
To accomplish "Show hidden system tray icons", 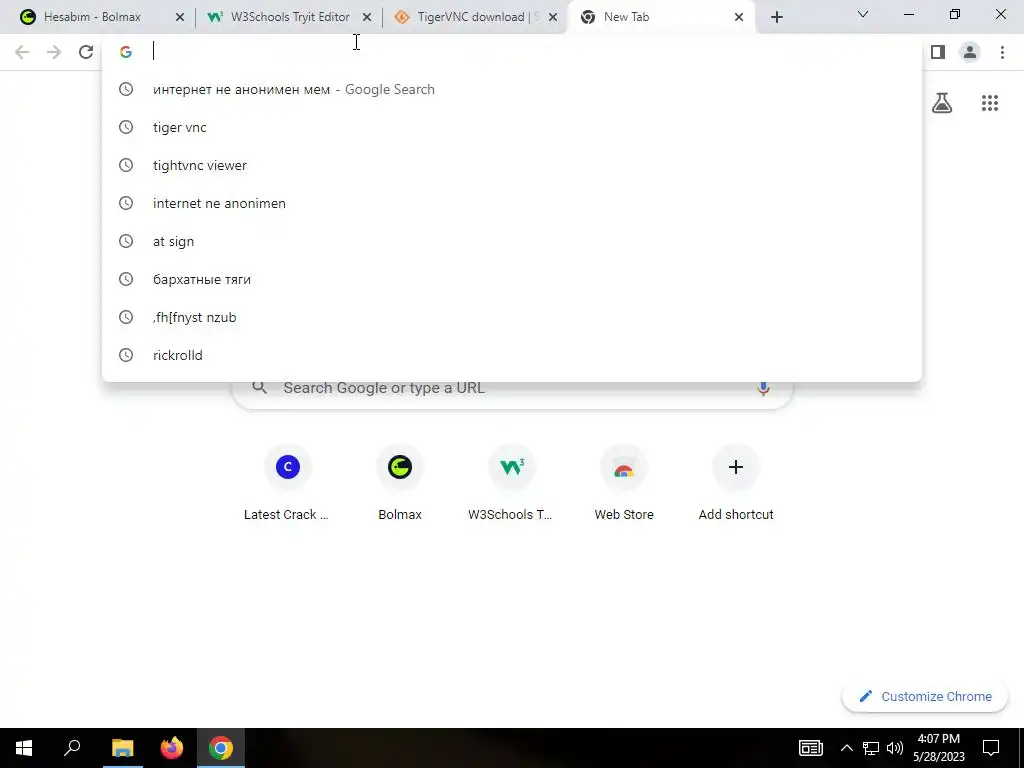I will 846,748.
